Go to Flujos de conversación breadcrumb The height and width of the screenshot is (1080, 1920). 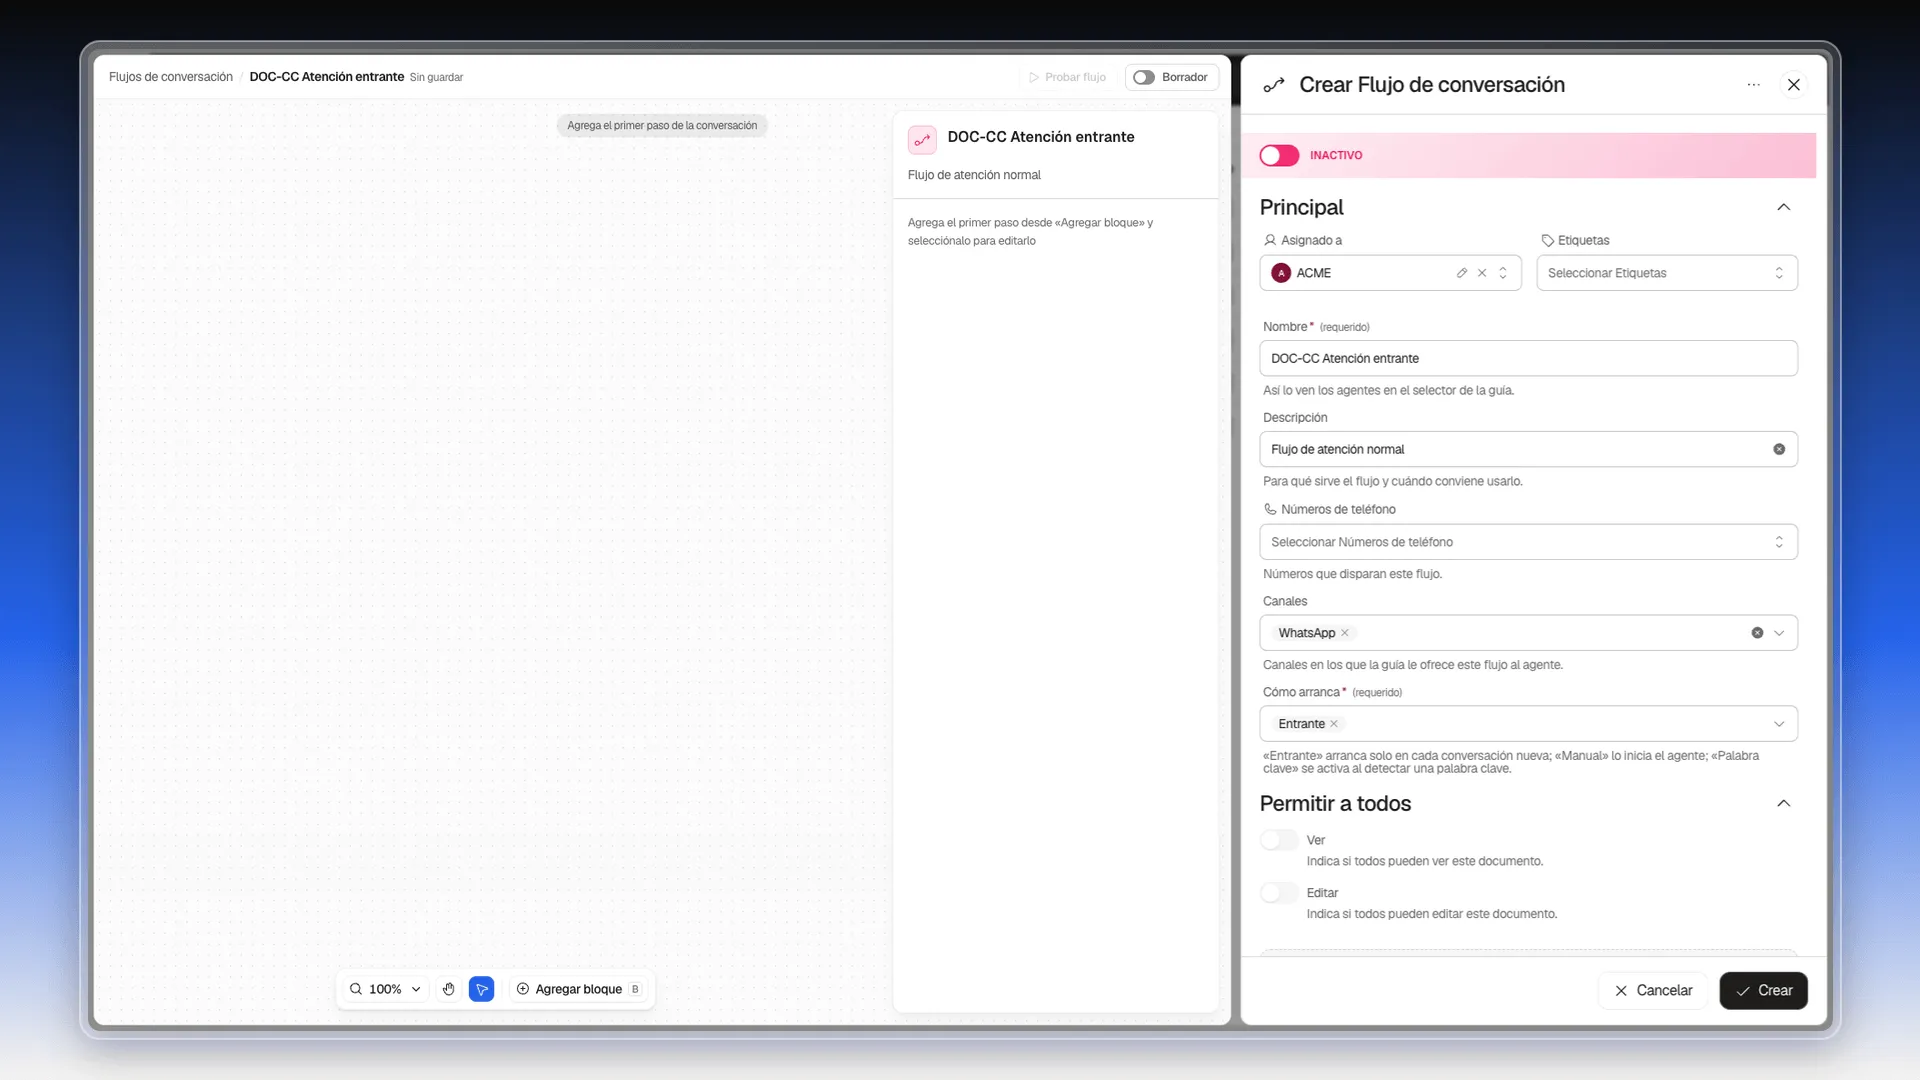[x=171, y=77]
